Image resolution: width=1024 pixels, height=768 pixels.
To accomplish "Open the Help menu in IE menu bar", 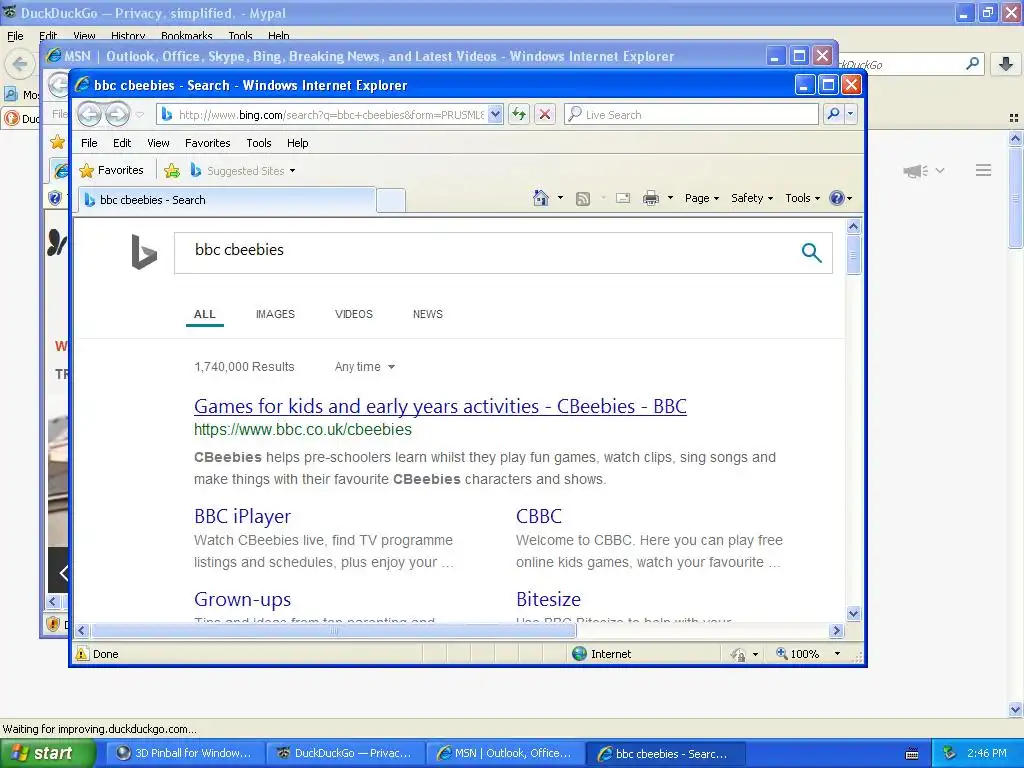I will pos(297,143).
